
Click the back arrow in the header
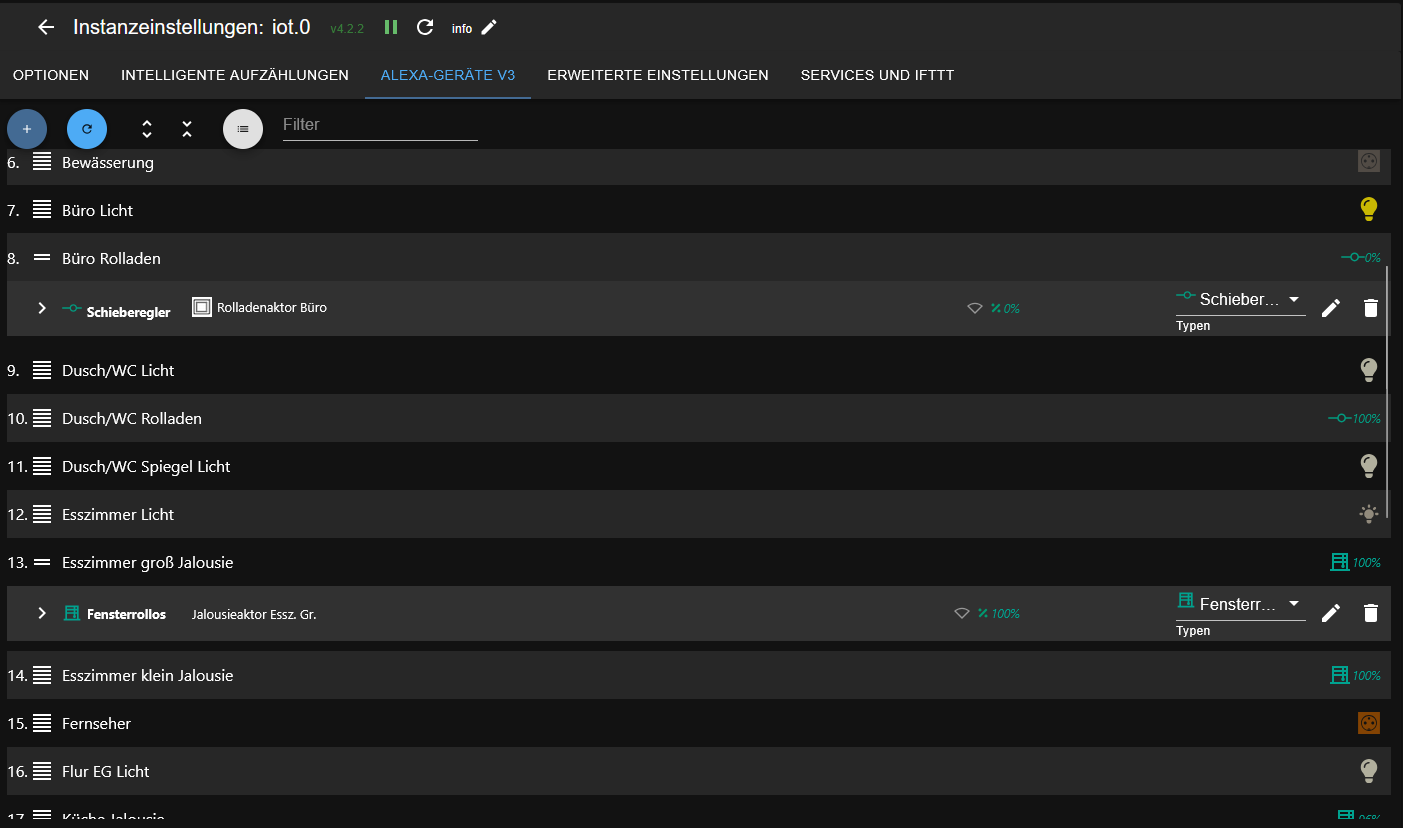point(45,27)
